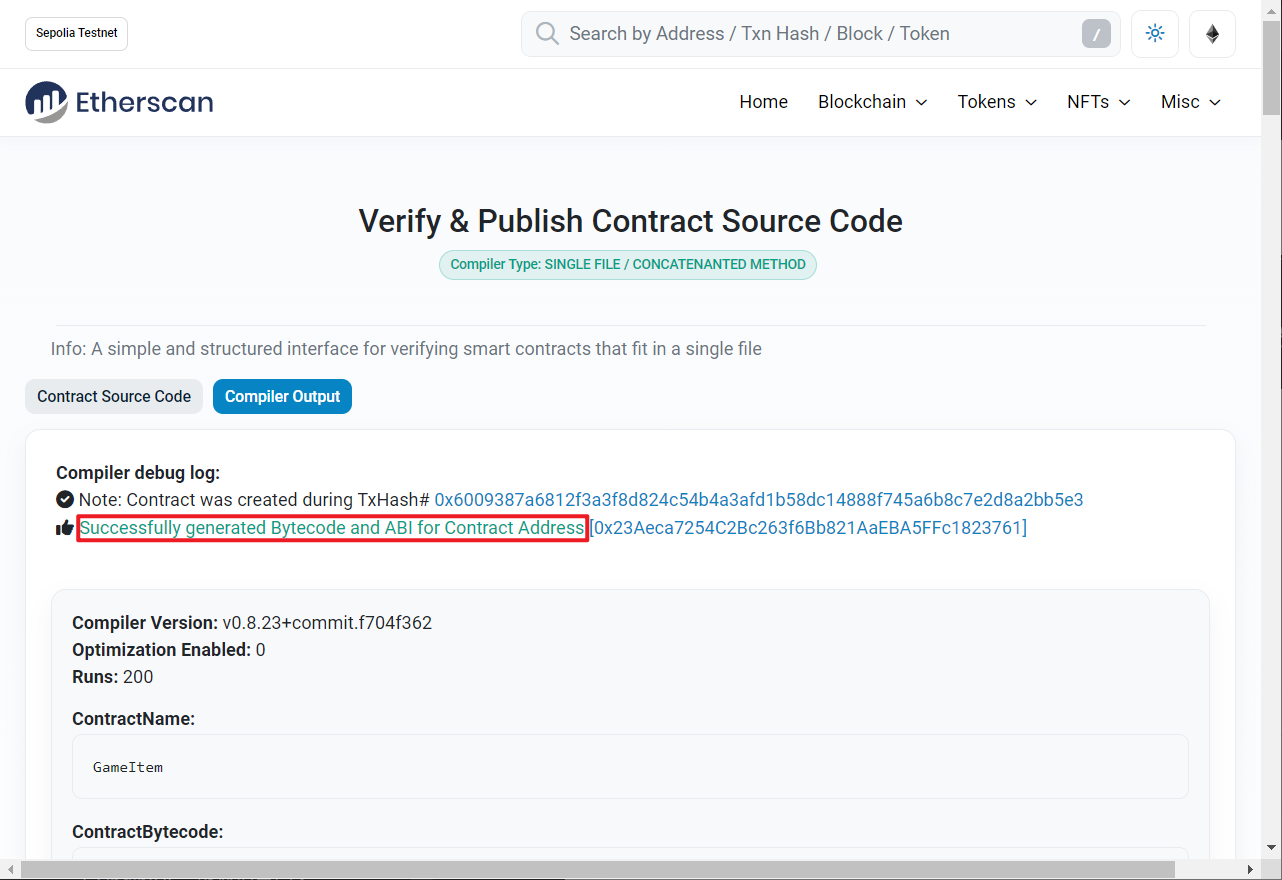Image resolution: width=1282 pixels, height=880 pixels.
Task: Expand the Blockchain dropdown menu
Action: coord(872,102)
